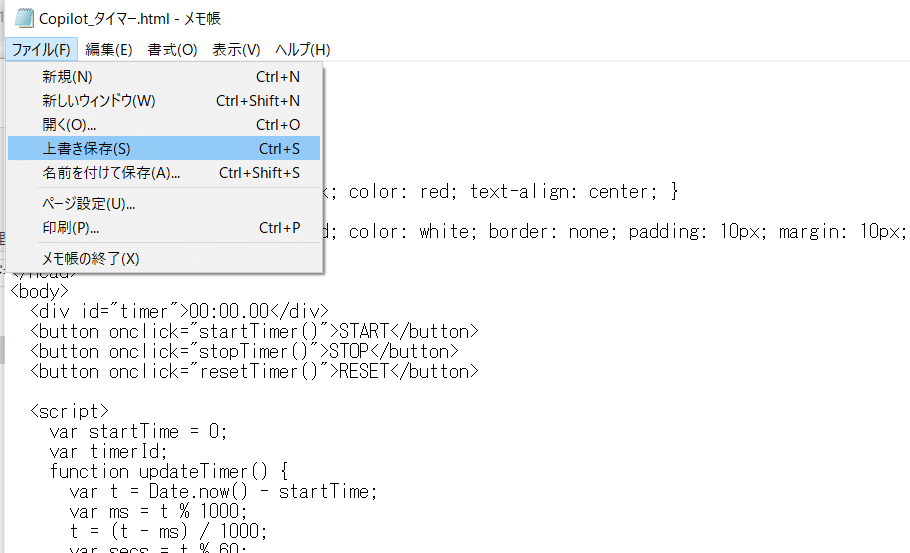The height and width of the screenshot is (553, 910).
Task: Choose 印刷(P)... to print
Action: coord(164,228)
